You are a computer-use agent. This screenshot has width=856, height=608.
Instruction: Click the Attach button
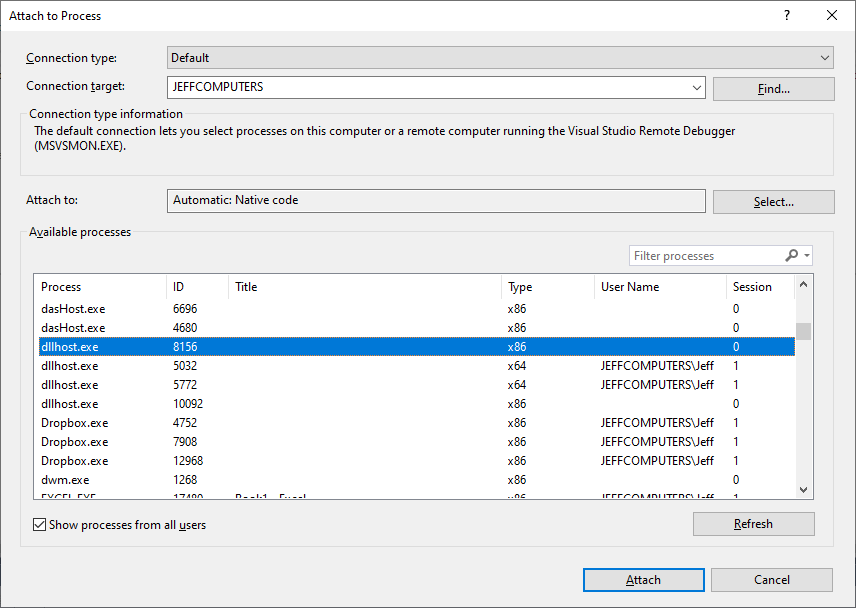(x=643, y=580)
